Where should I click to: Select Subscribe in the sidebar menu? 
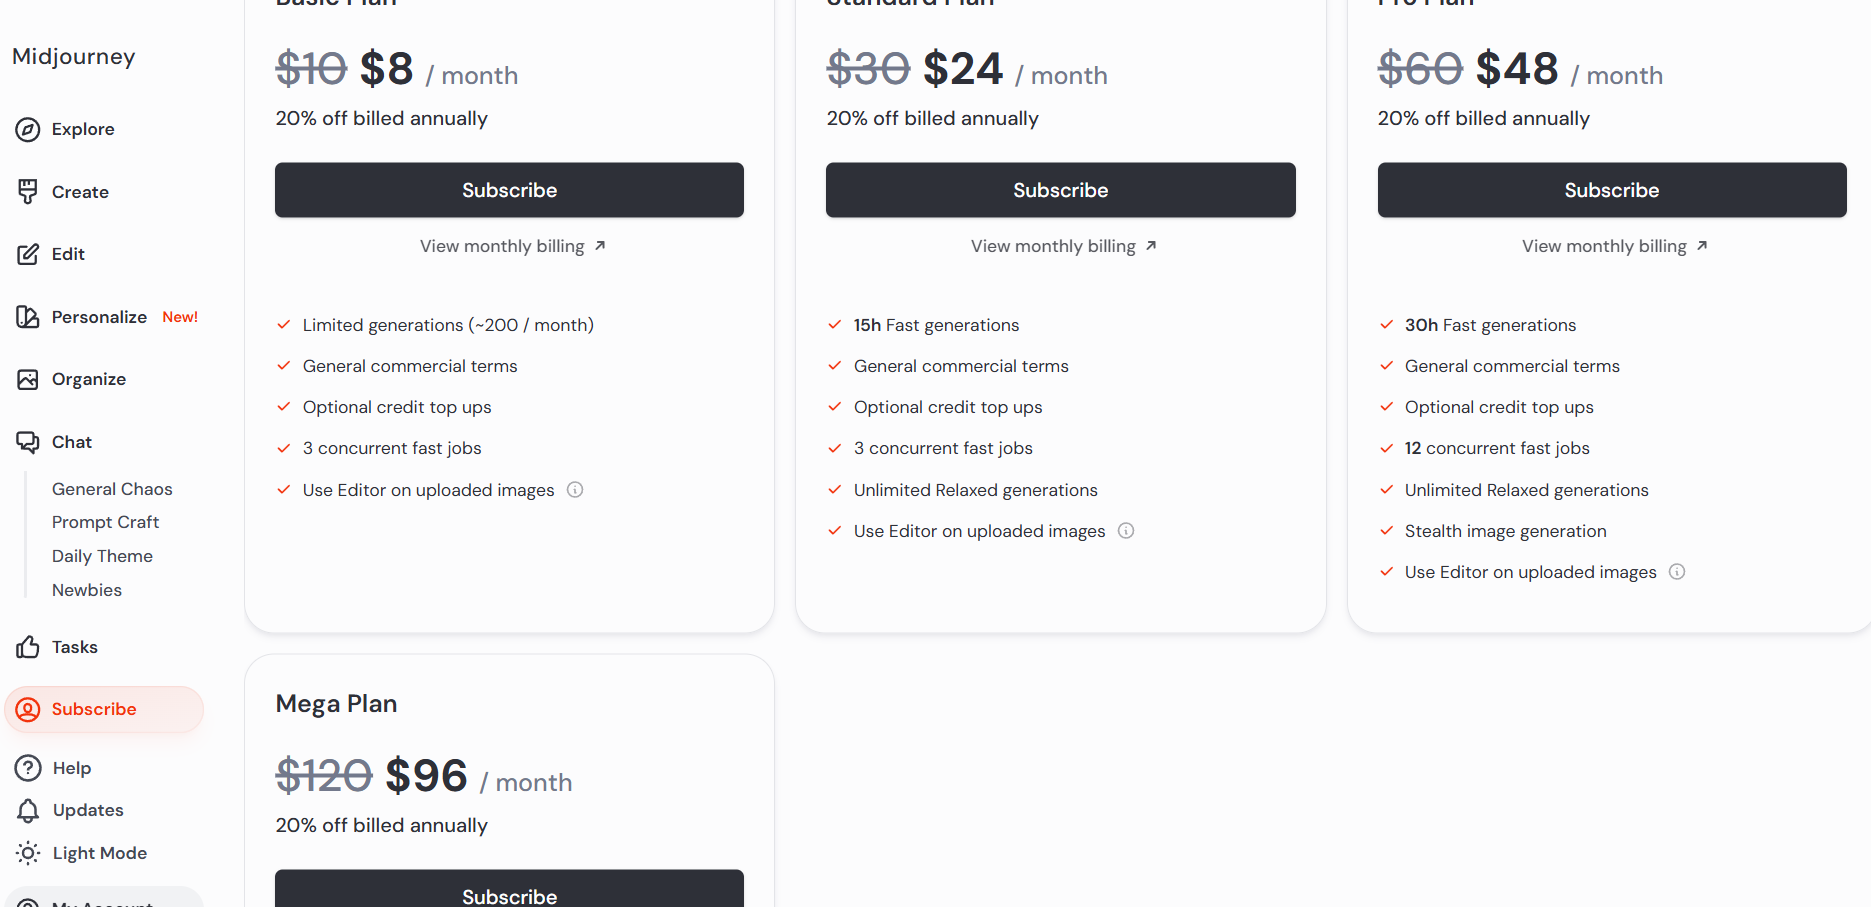point(104,709)
